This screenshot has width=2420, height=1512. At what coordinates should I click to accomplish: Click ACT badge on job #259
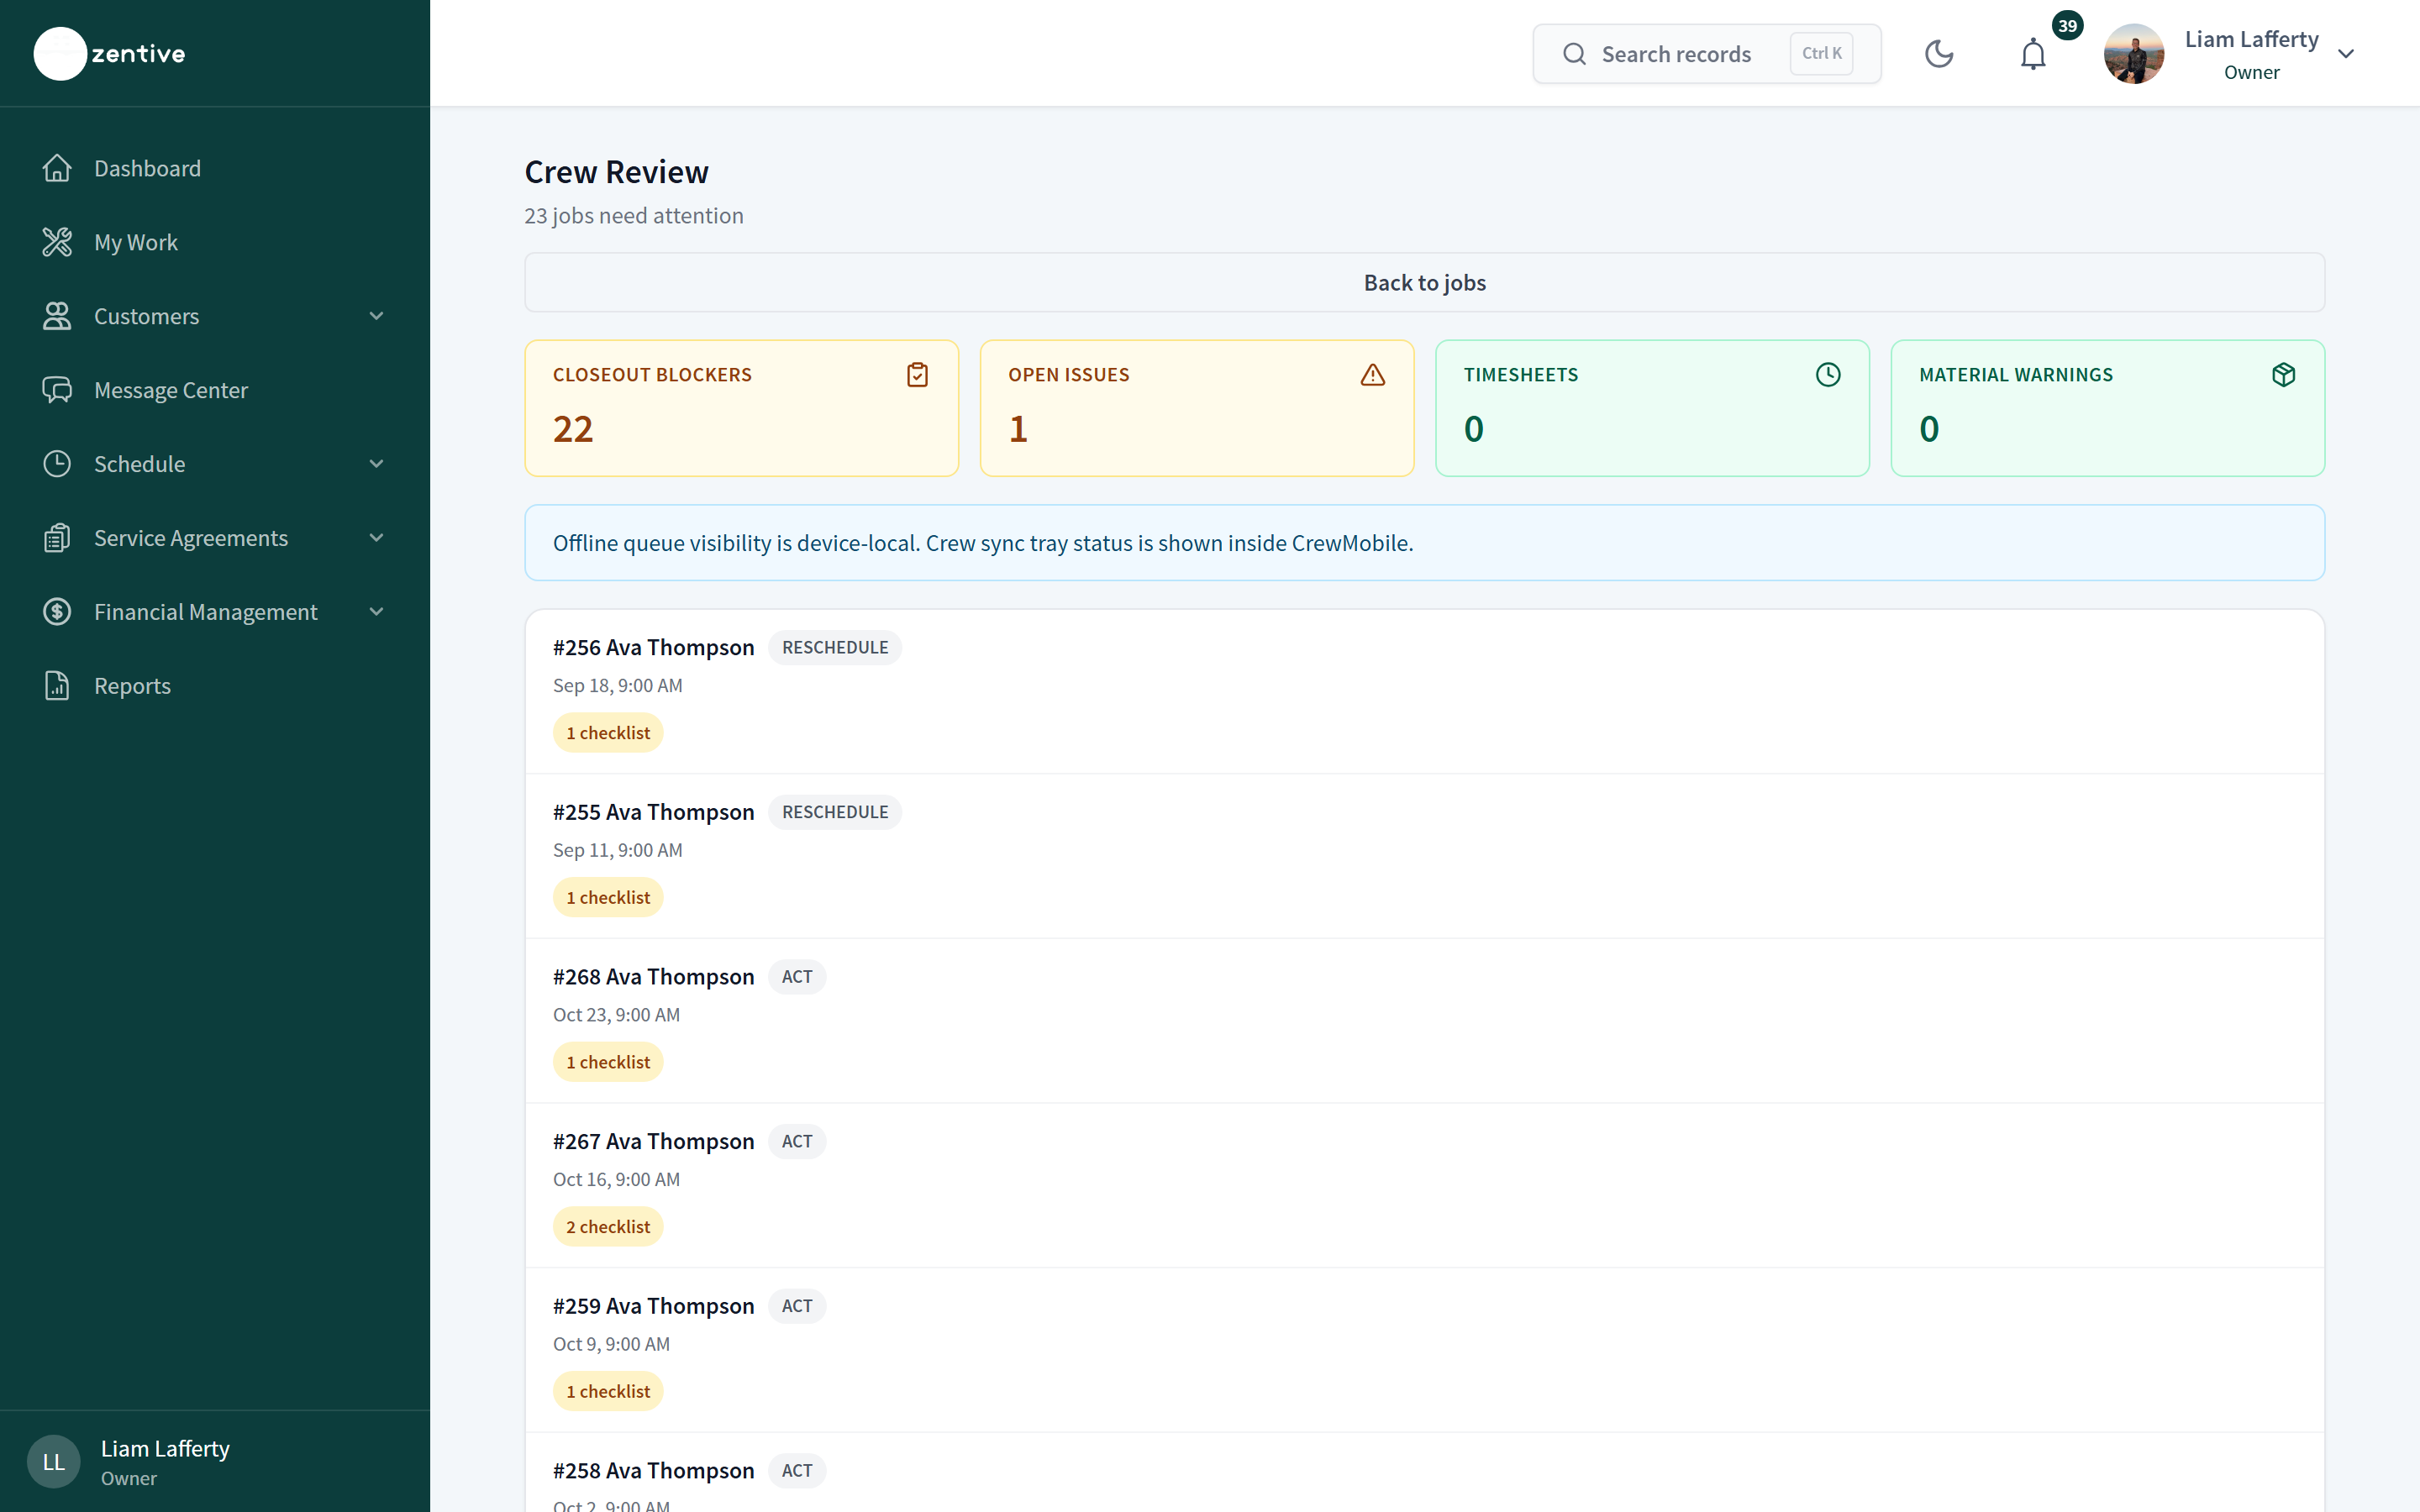click(x=797, y=1306)
